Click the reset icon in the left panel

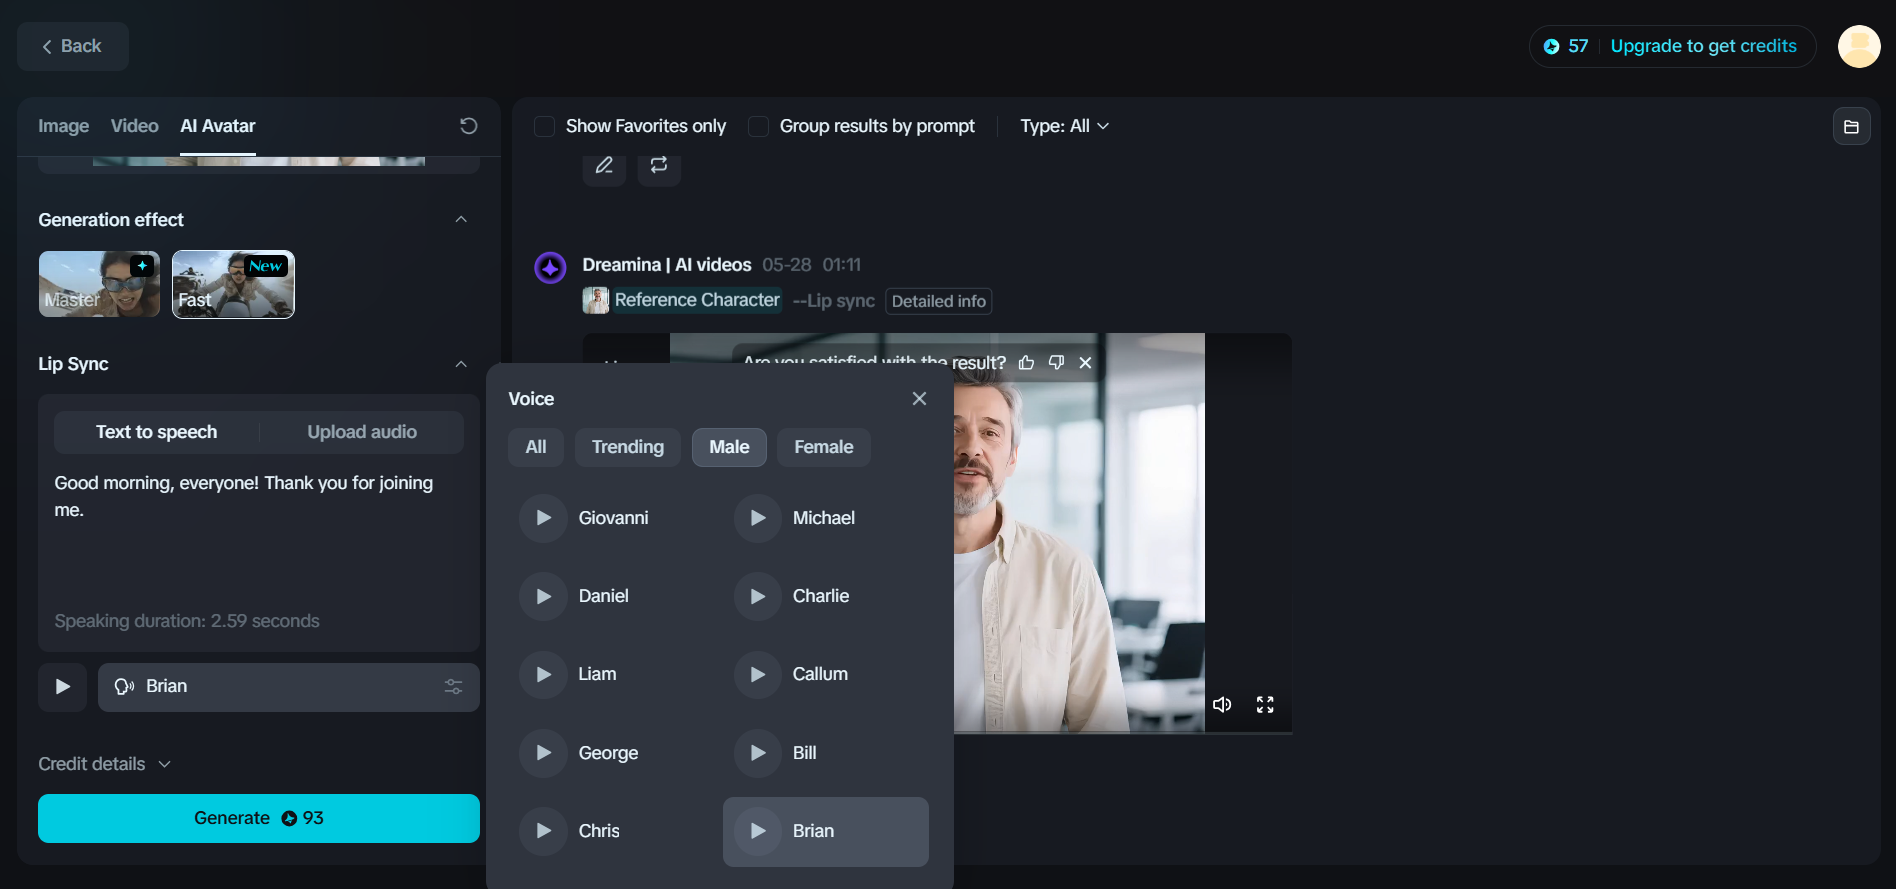pyautogui.click(x=468, y=126)
